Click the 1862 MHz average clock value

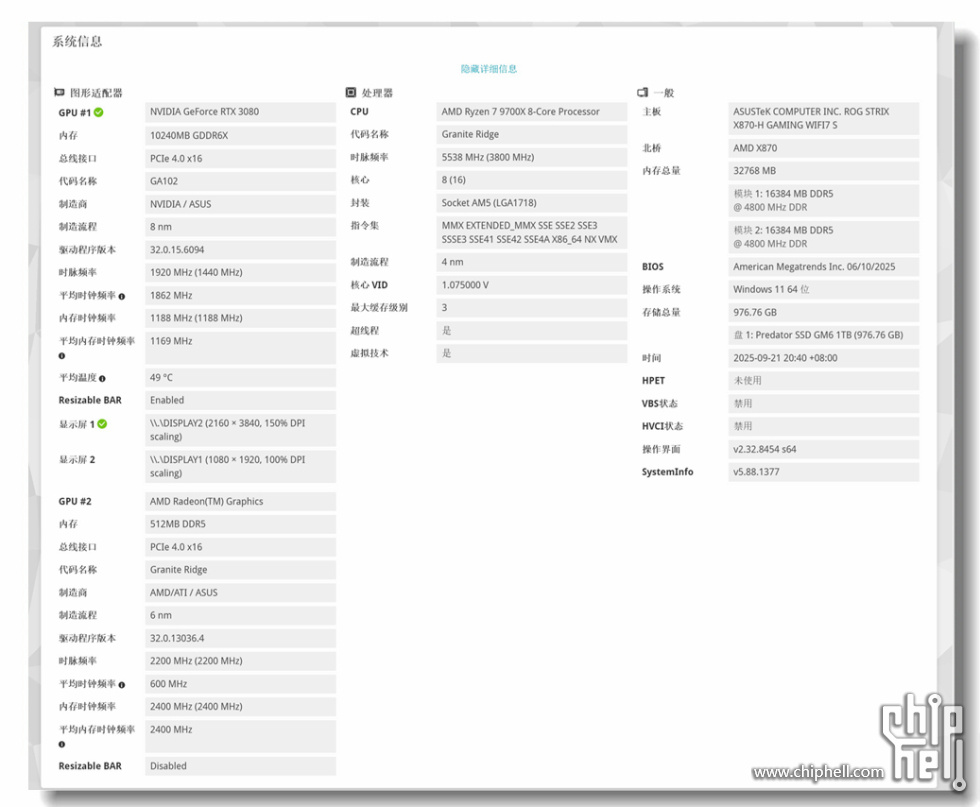(x=241, y=295)
